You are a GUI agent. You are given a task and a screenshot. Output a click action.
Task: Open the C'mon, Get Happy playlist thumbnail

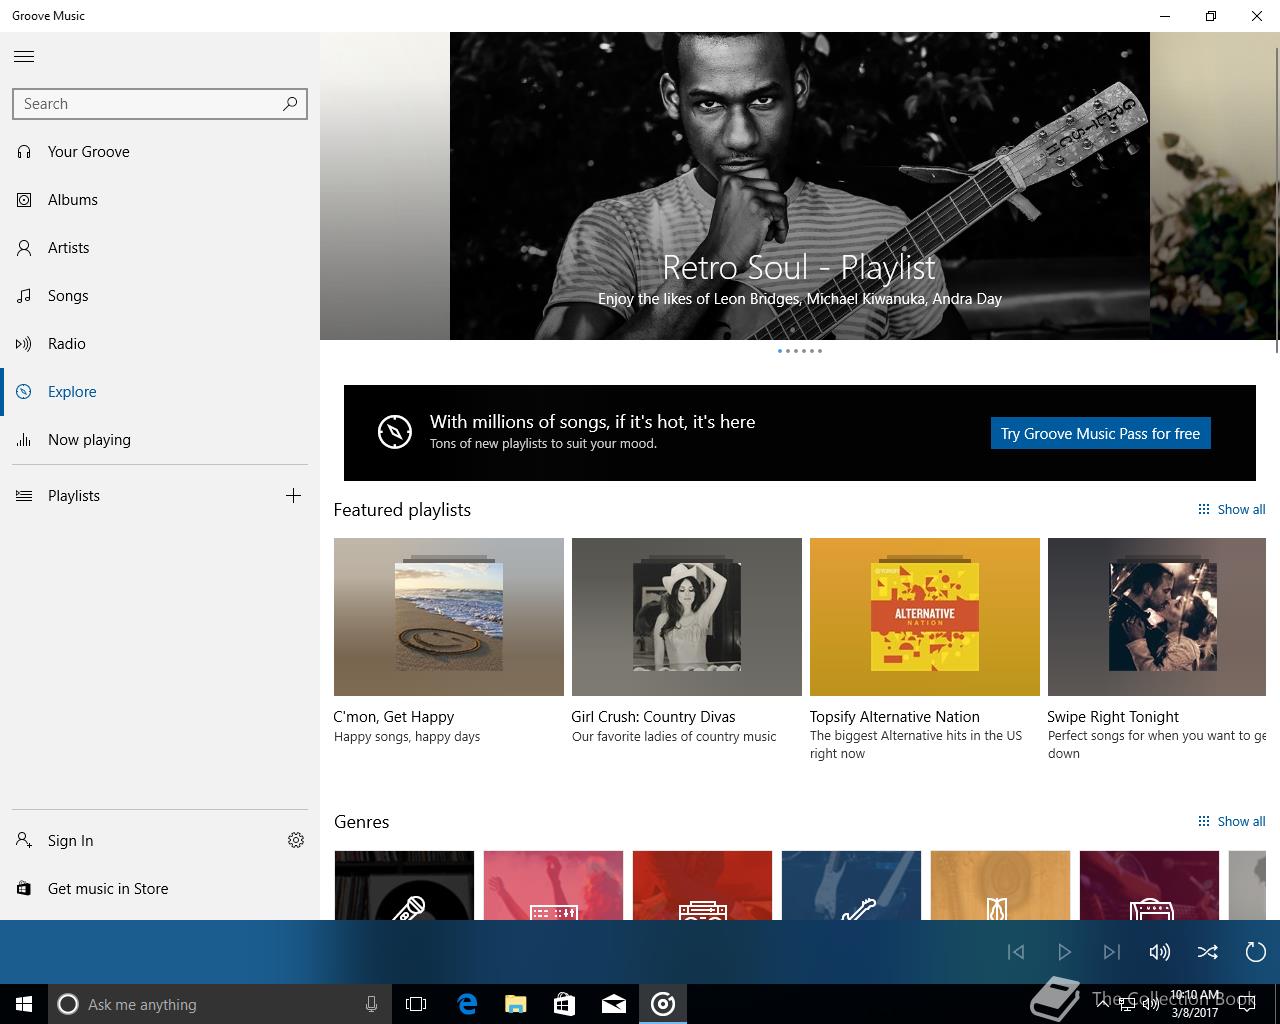tap(449, 617)
